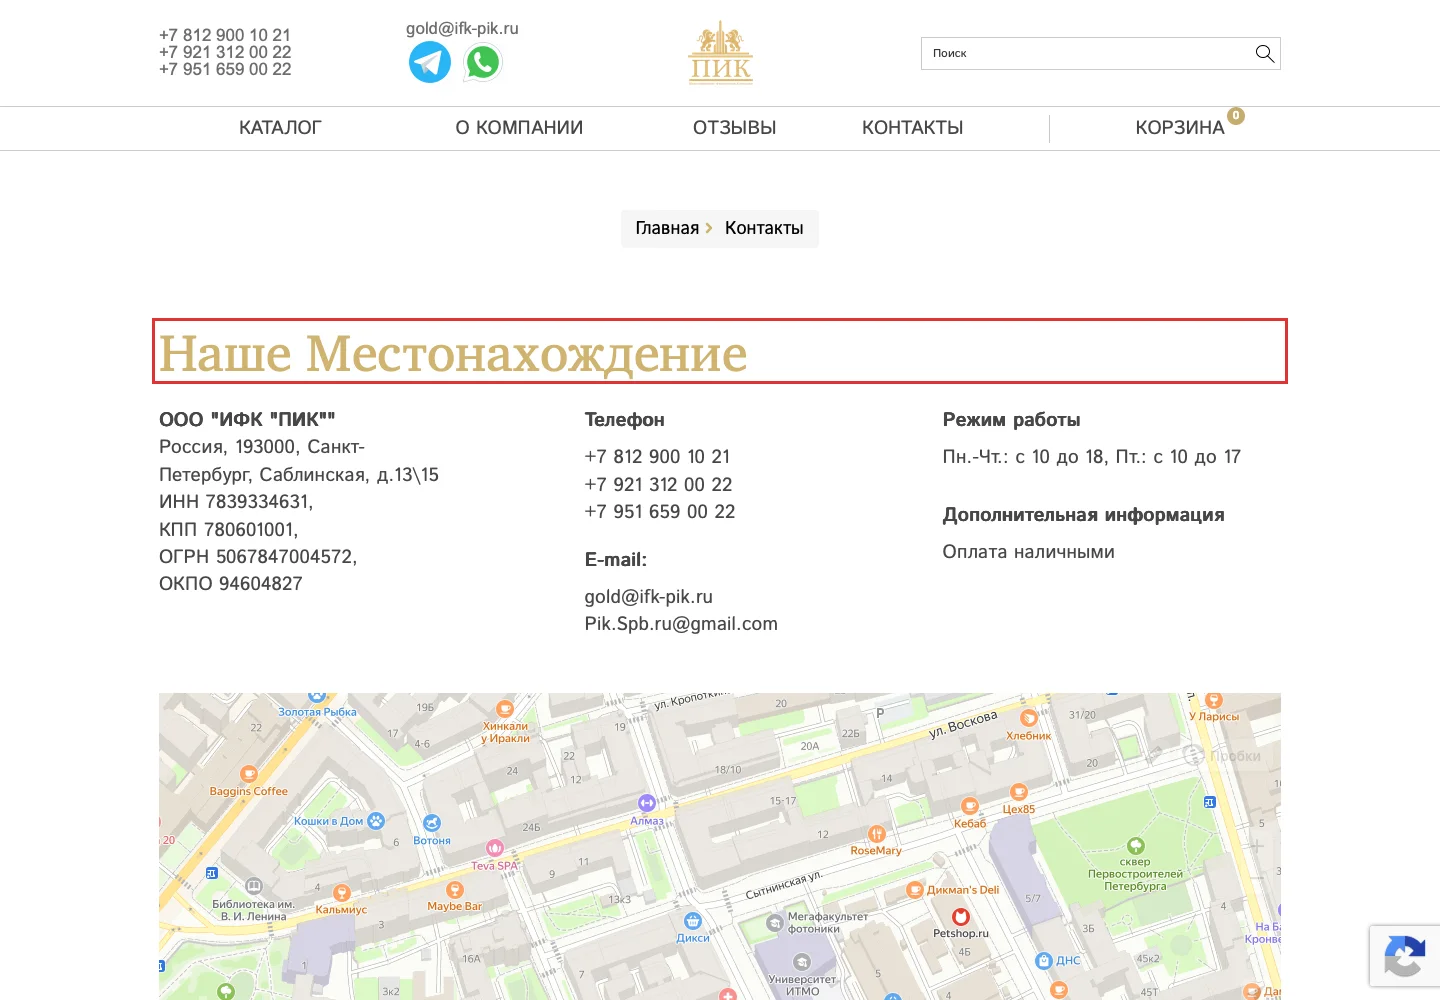Select the Алмаз map marker
1440x1000 pixels.
click(x=647, y=803)
